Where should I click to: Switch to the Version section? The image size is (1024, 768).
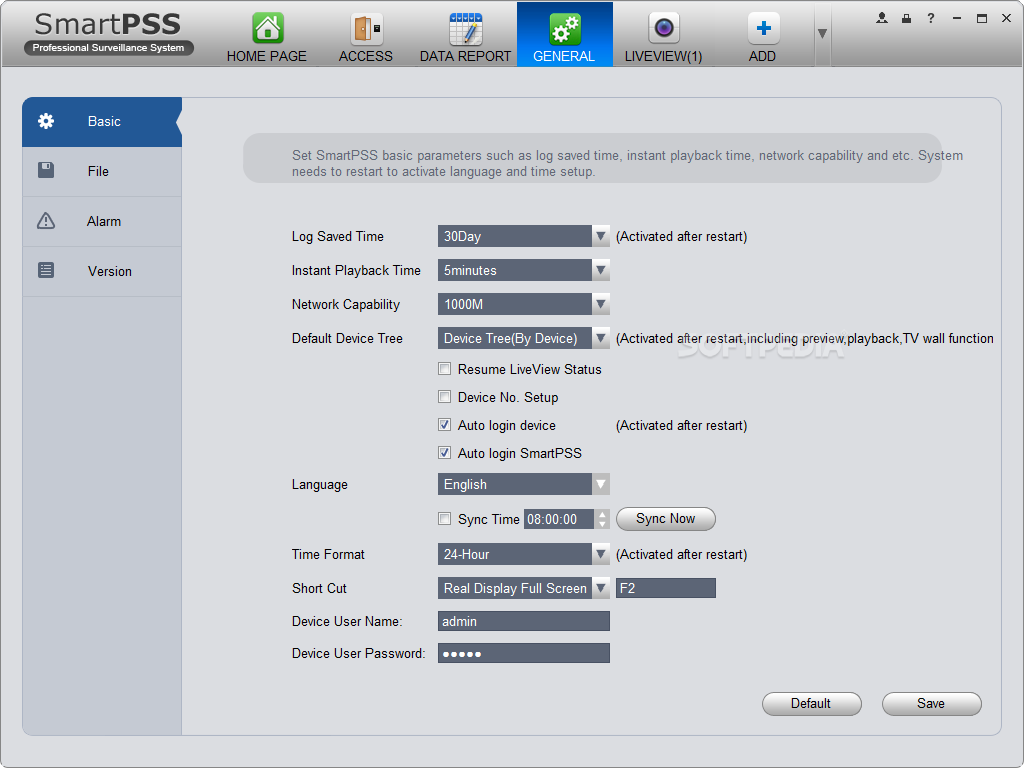pyautogui.click(x=102, y=271)
